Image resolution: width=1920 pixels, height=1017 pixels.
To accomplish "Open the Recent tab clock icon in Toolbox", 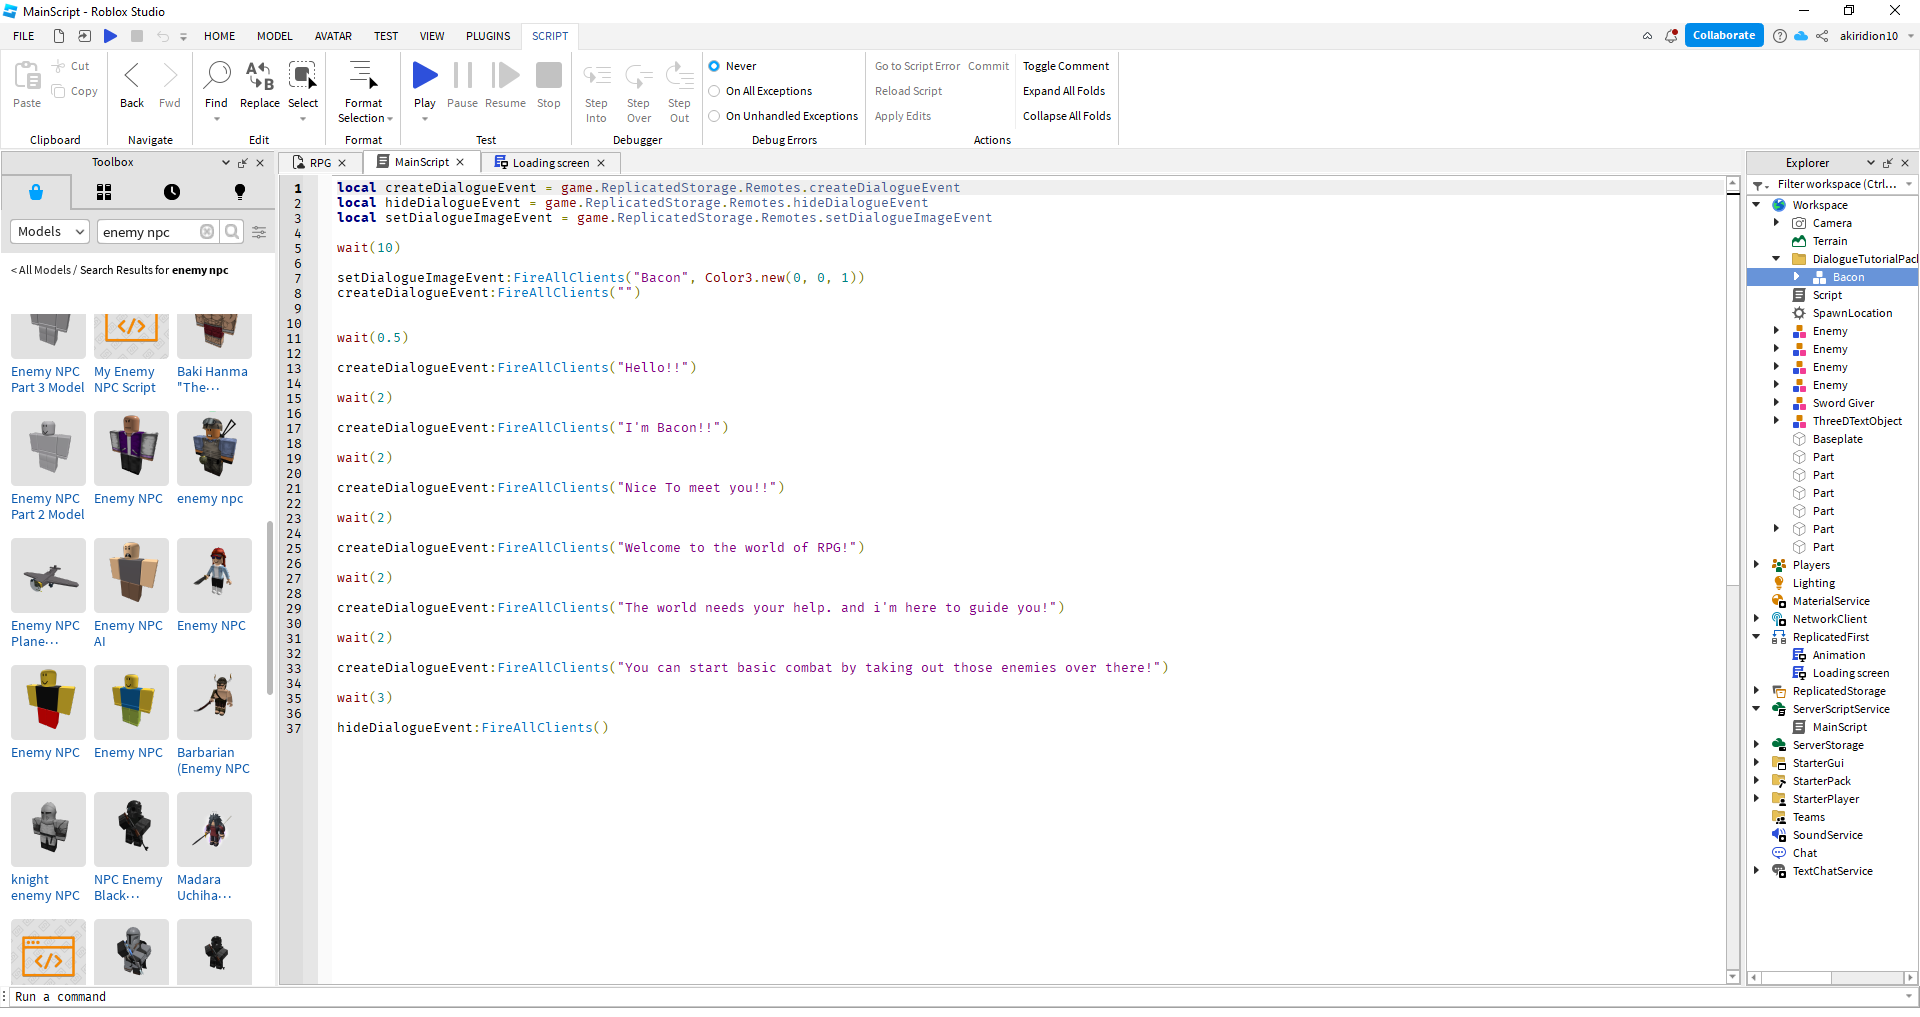I will (171, 191).
